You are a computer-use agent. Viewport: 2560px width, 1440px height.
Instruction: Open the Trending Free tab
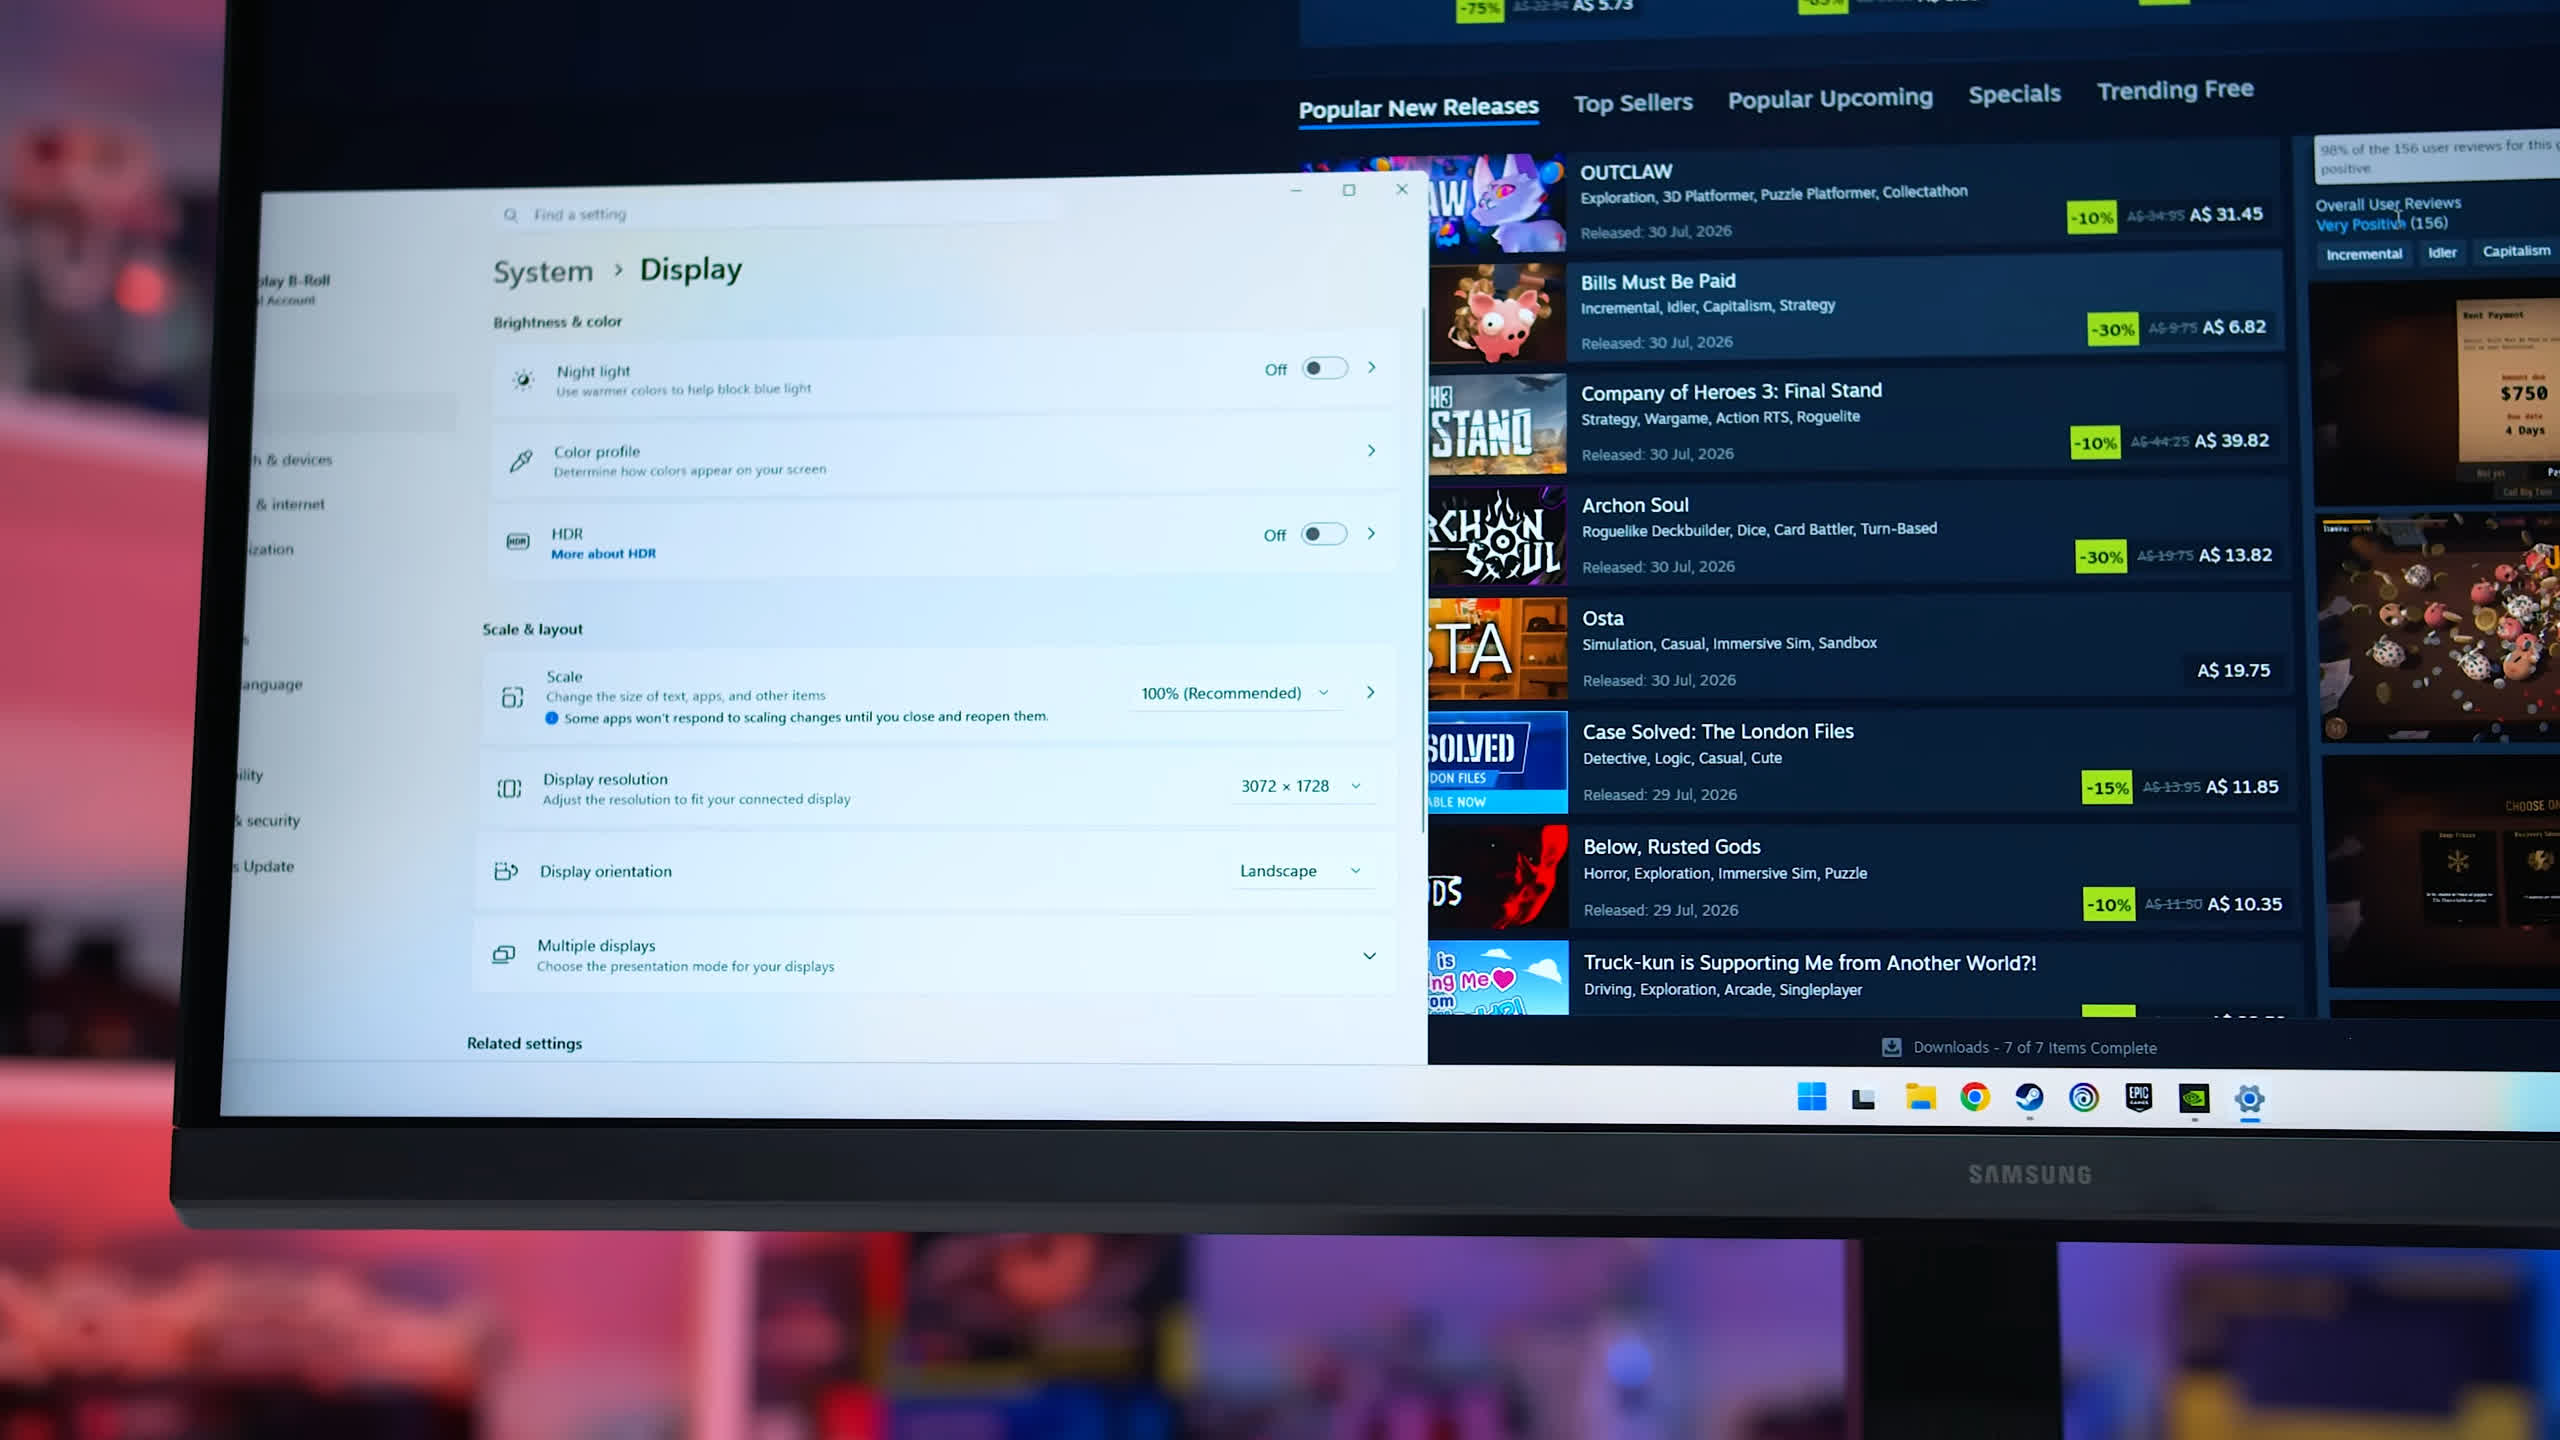[2175, 90]
